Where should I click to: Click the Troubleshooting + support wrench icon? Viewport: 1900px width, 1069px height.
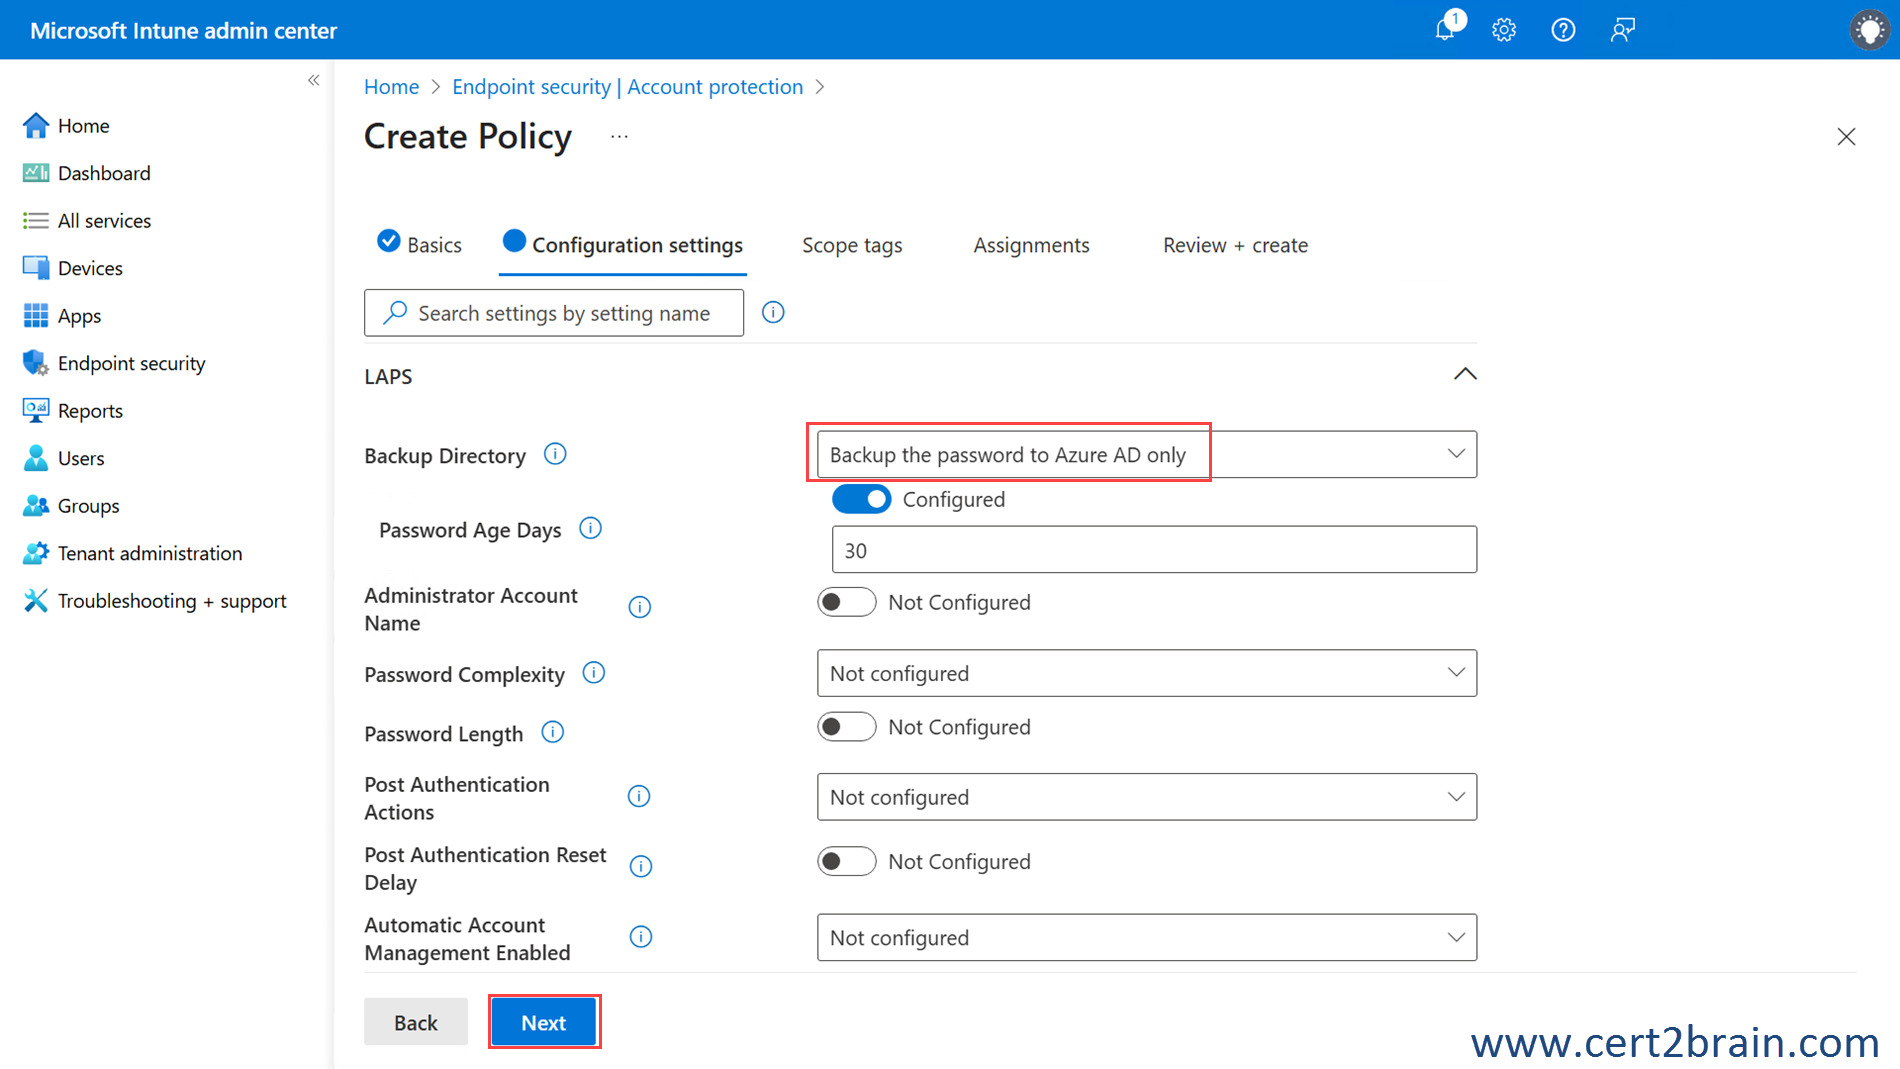[x=36, y=600]
